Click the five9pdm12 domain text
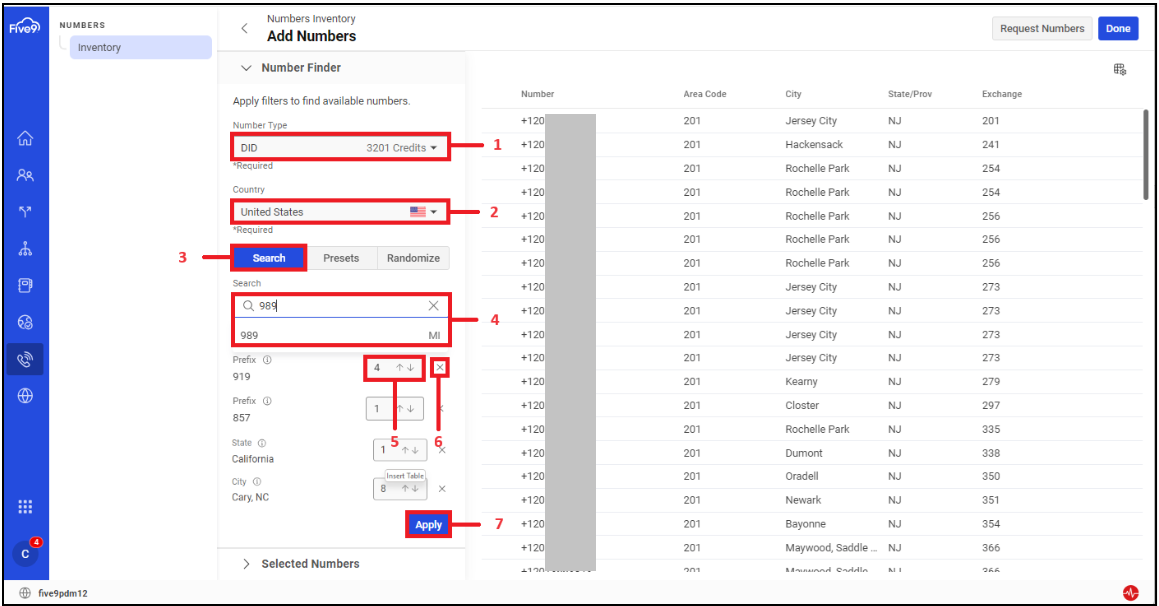Screen dimensions: 1159x606 [x=63, y=593]
